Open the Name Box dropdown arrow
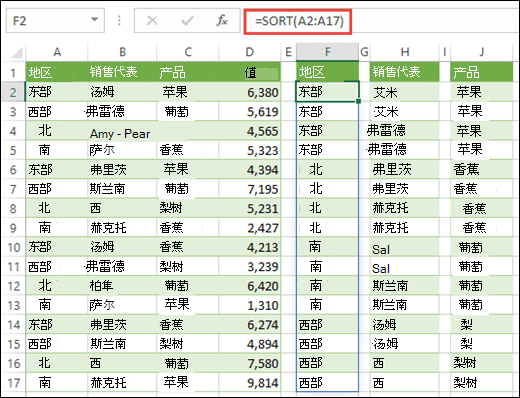This screenshot has width=520, height=398. click(x=94, y=20)
